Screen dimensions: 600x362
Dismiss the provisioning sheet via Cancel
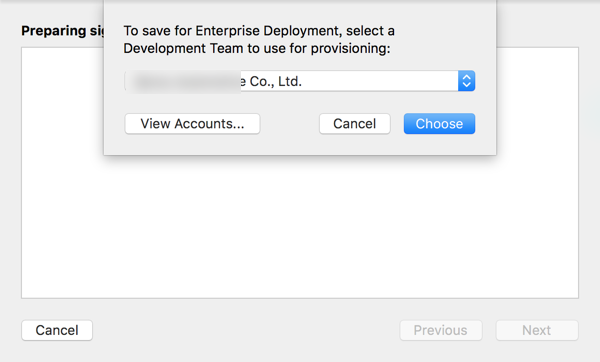pos(355,124)
